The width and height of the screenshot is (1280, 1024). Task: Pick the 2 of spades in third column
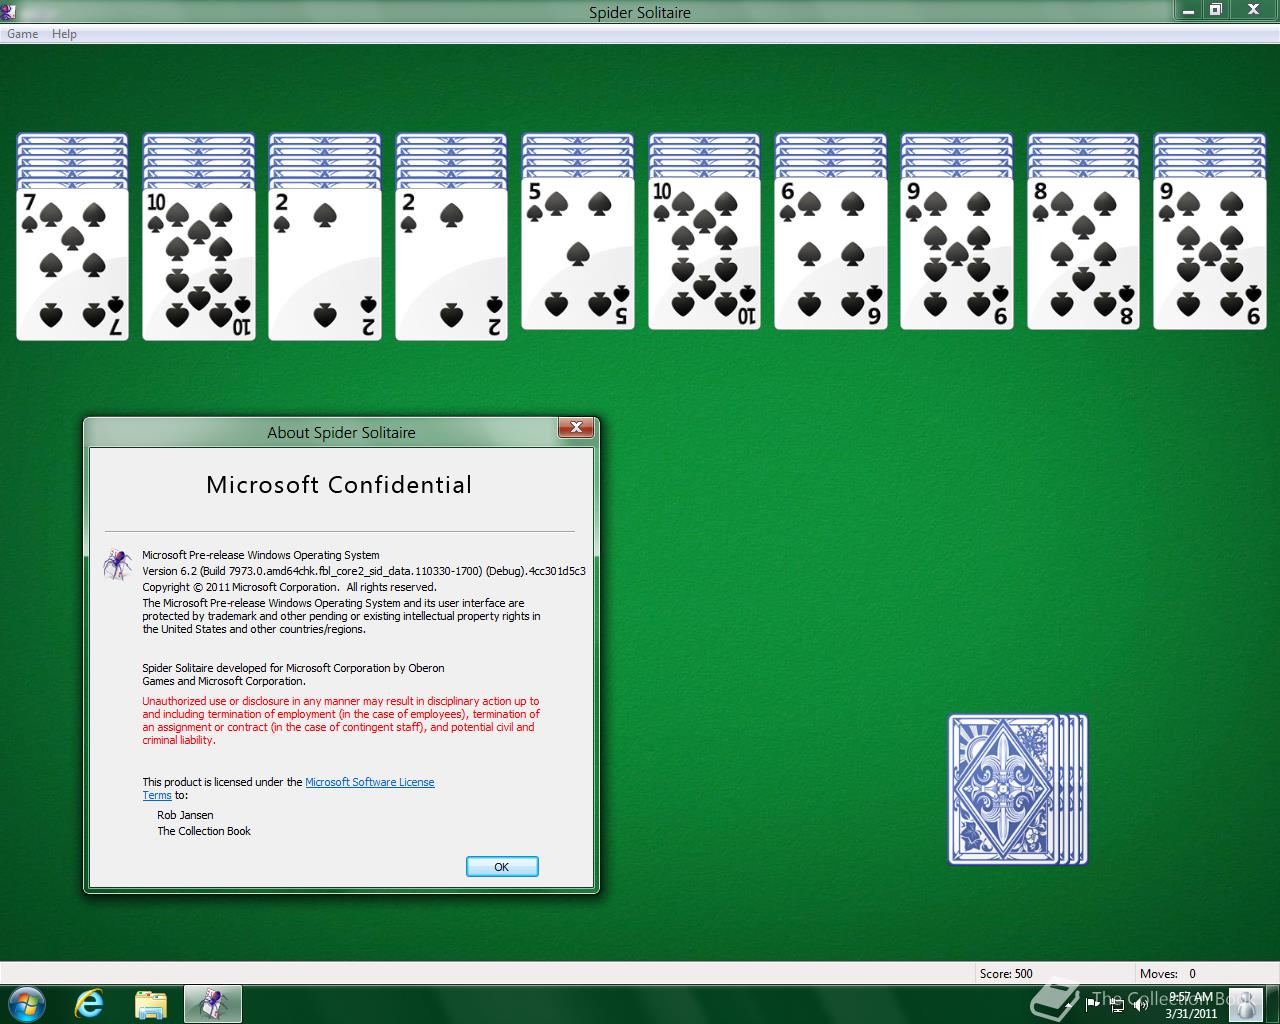325,264
